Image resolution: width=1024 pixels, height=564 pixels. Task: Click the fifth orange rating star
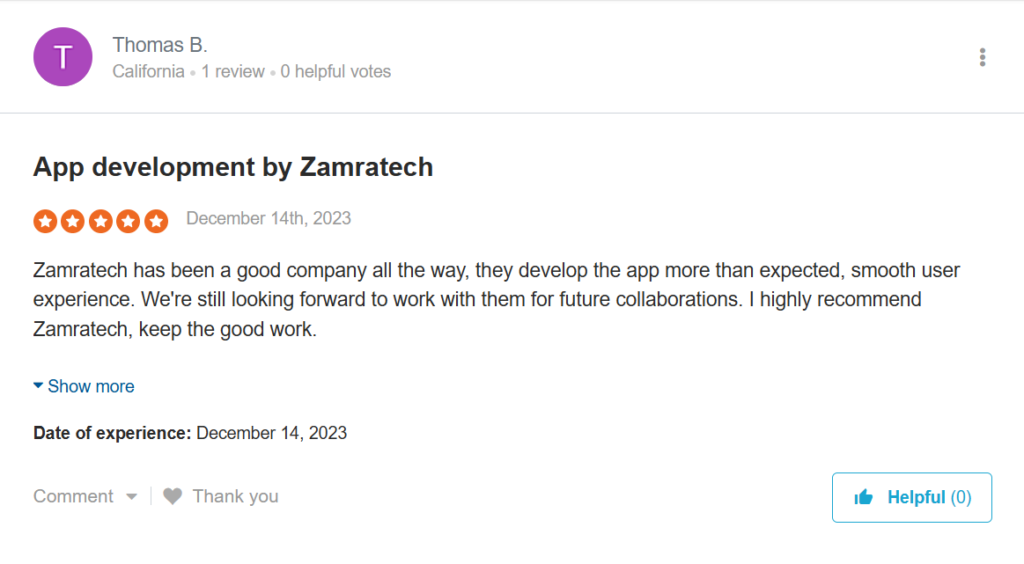(x=156, y=221)
